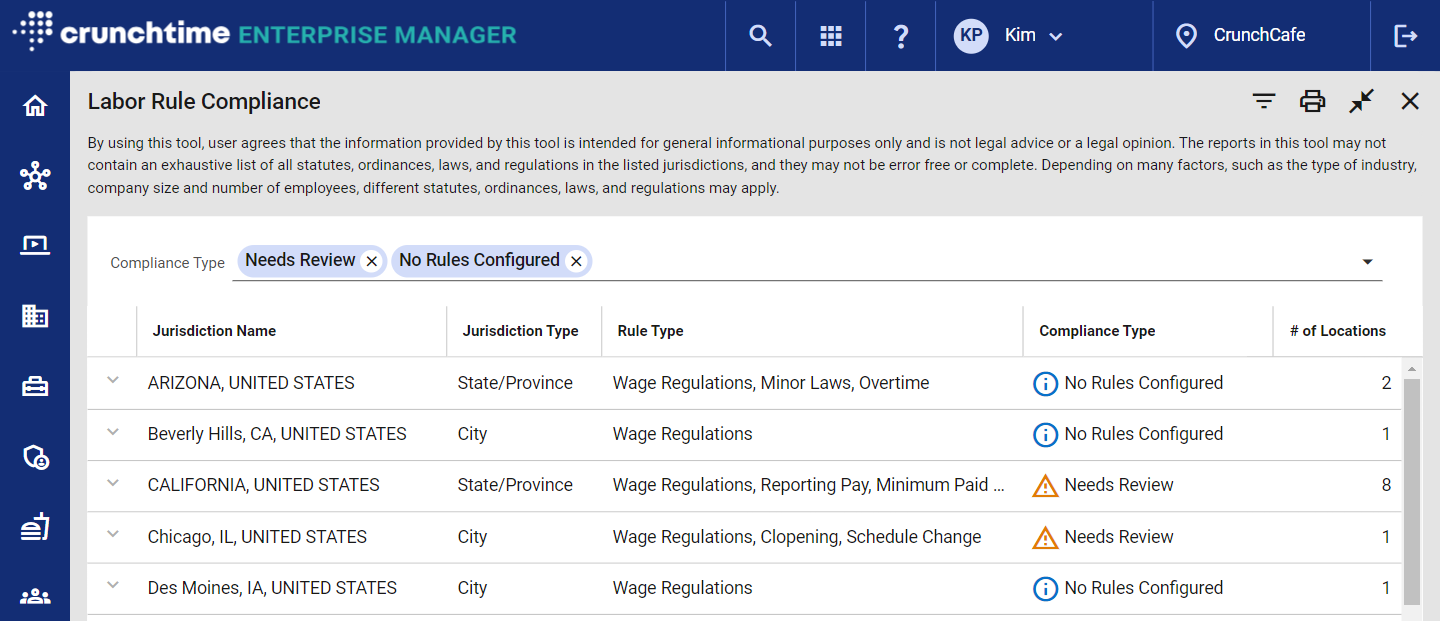This screenshot has height=621, width=1440.
Task: Sort by Rule Type column header
Action: tap(650, 331)
